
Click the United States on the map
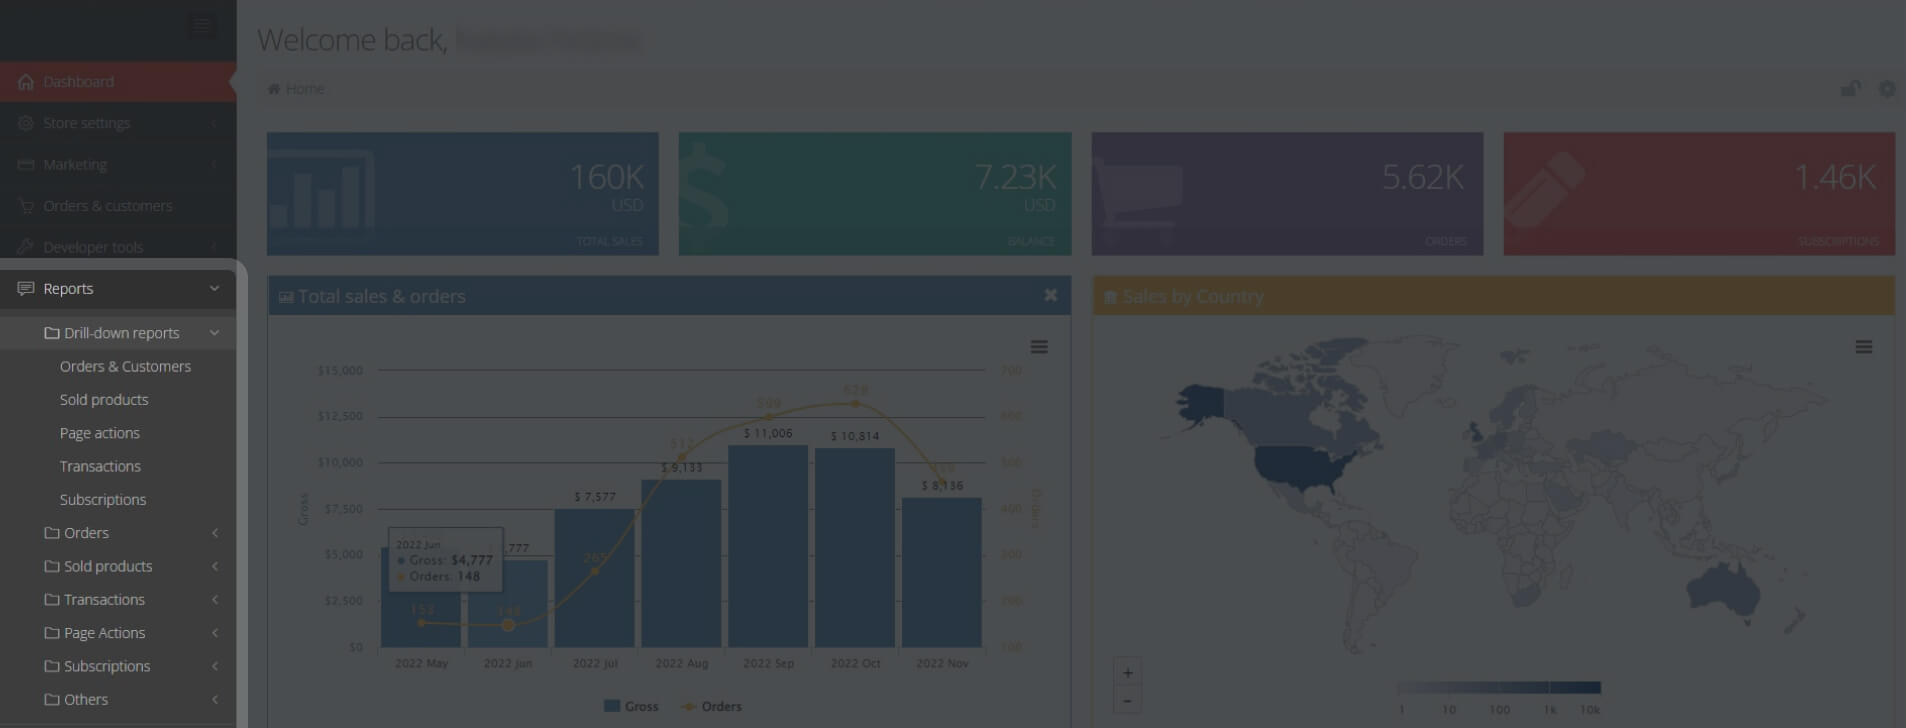pyautogui.click(x=1305, y=468)
